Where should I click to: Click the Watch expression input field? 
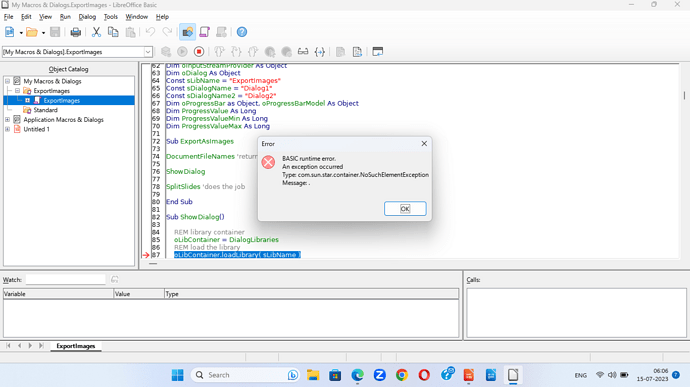tap(66, 280)
